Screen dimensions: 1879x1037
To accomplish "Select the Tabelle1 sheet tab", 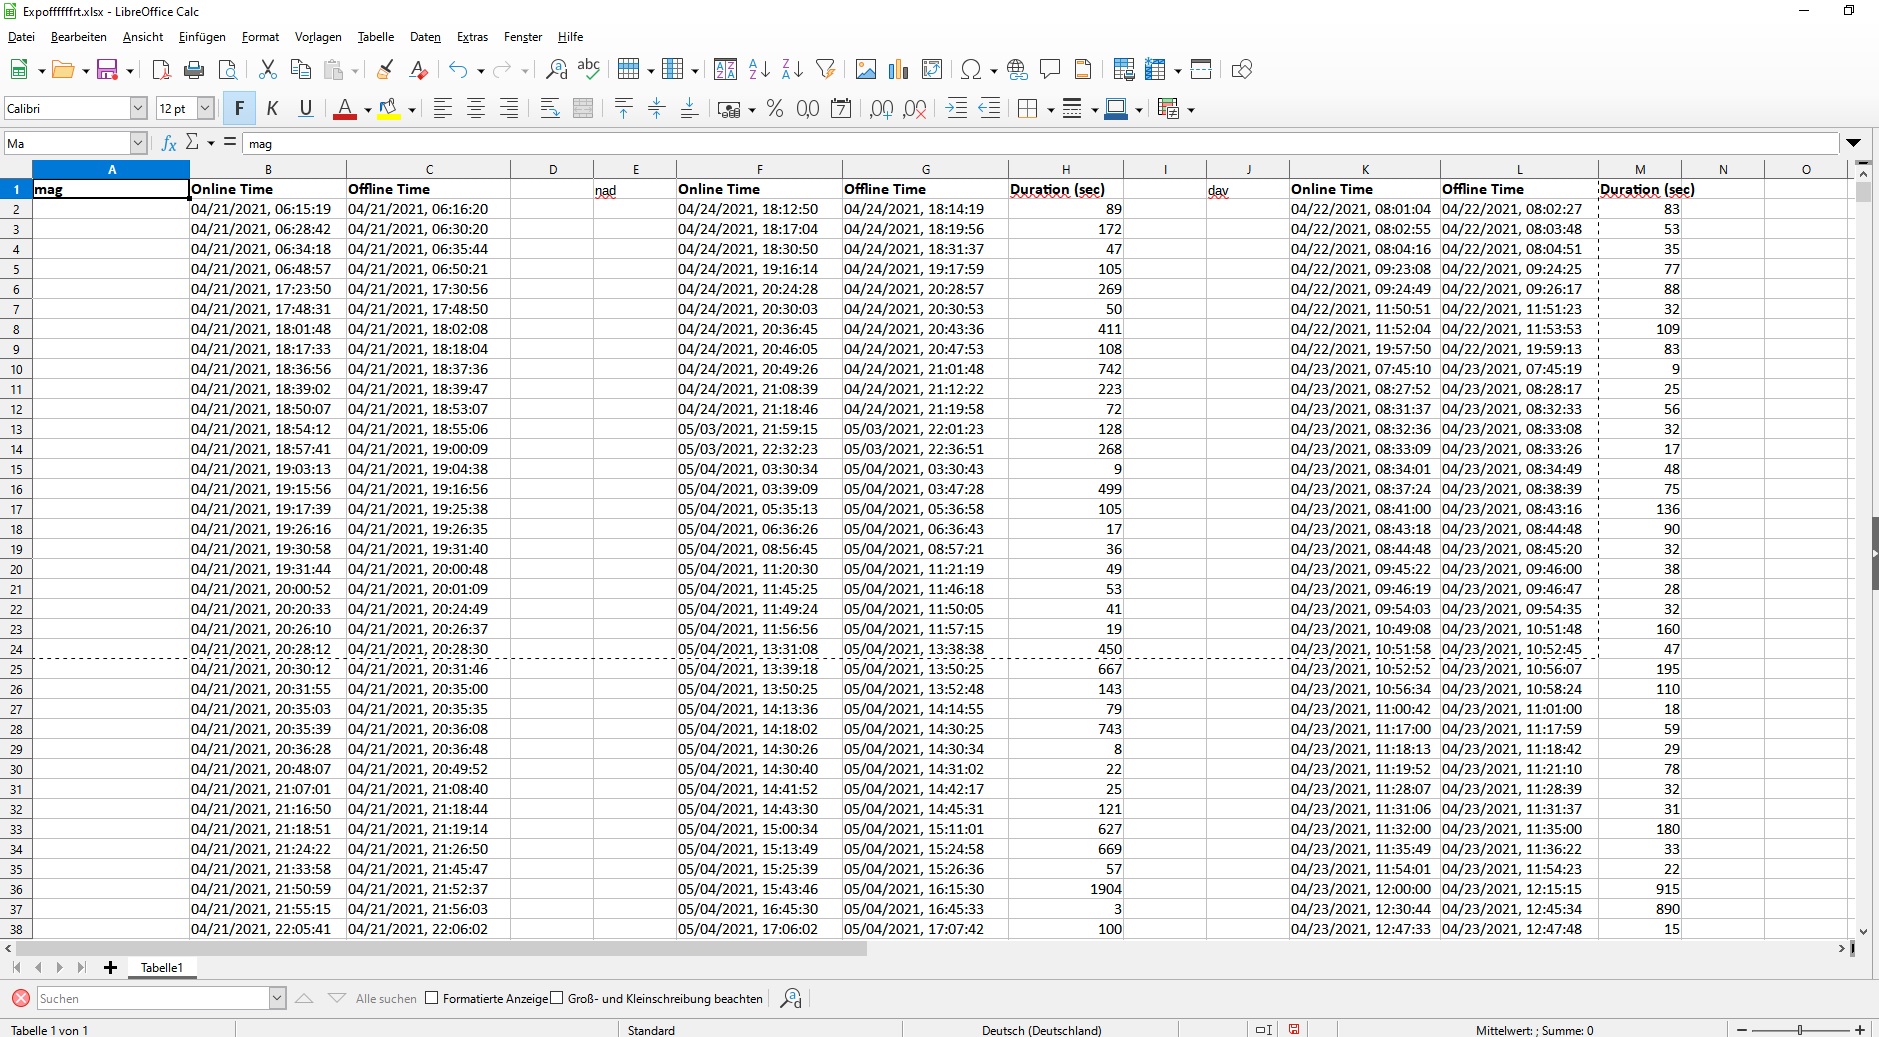I will click(161, 967).
